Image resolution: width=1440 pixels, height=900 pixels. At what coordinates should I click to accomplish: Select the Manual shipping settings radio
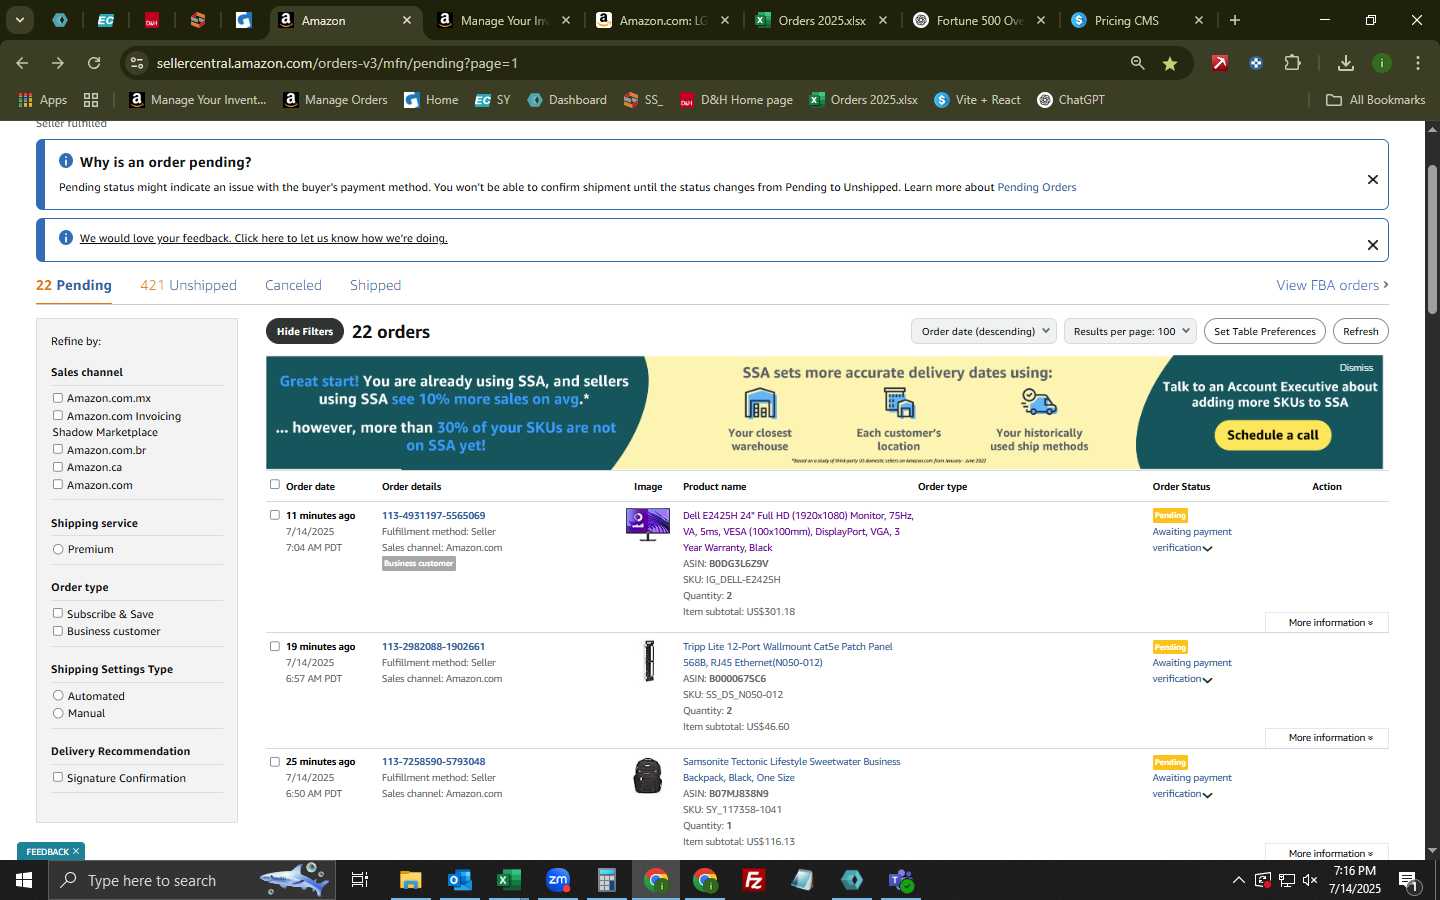point(58,713)
